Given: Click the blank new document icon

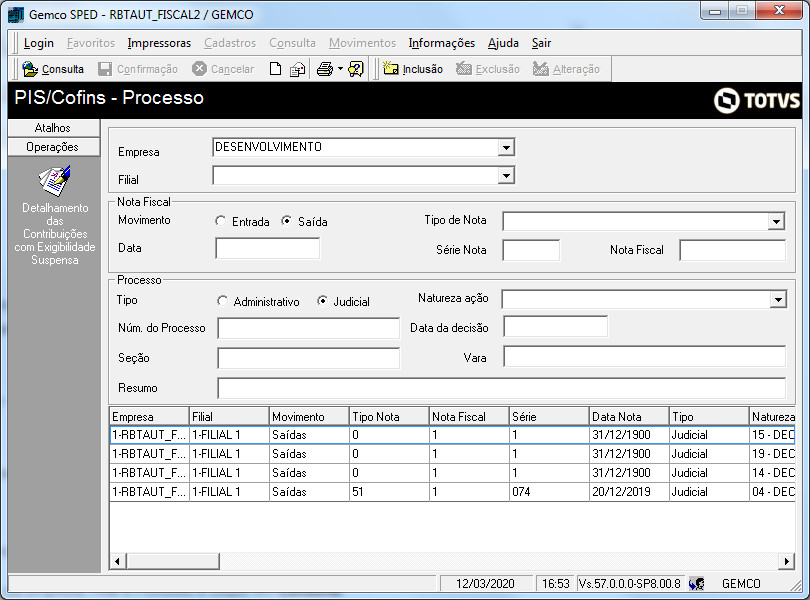Looking at the screenshot, I should tap(275, 69).
